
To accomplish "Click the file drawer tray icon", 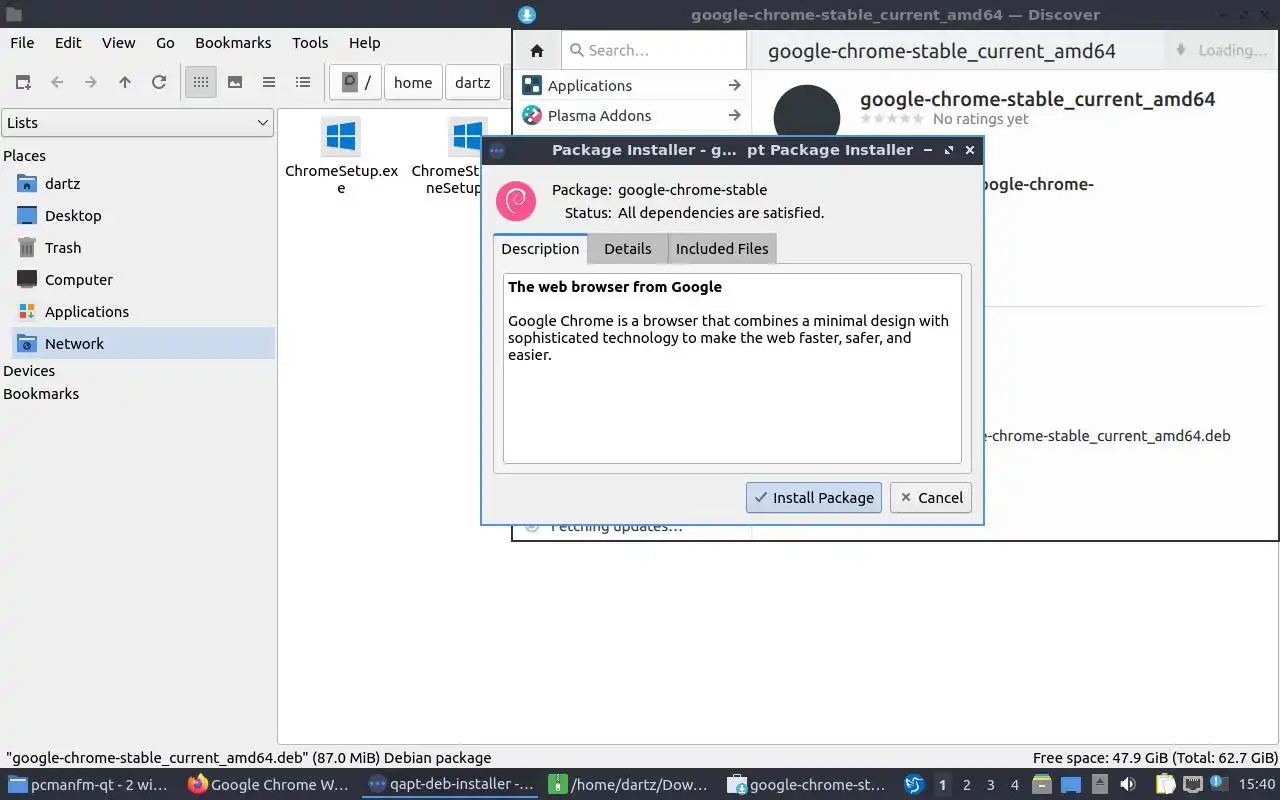I will click(x=1042, y=785).
